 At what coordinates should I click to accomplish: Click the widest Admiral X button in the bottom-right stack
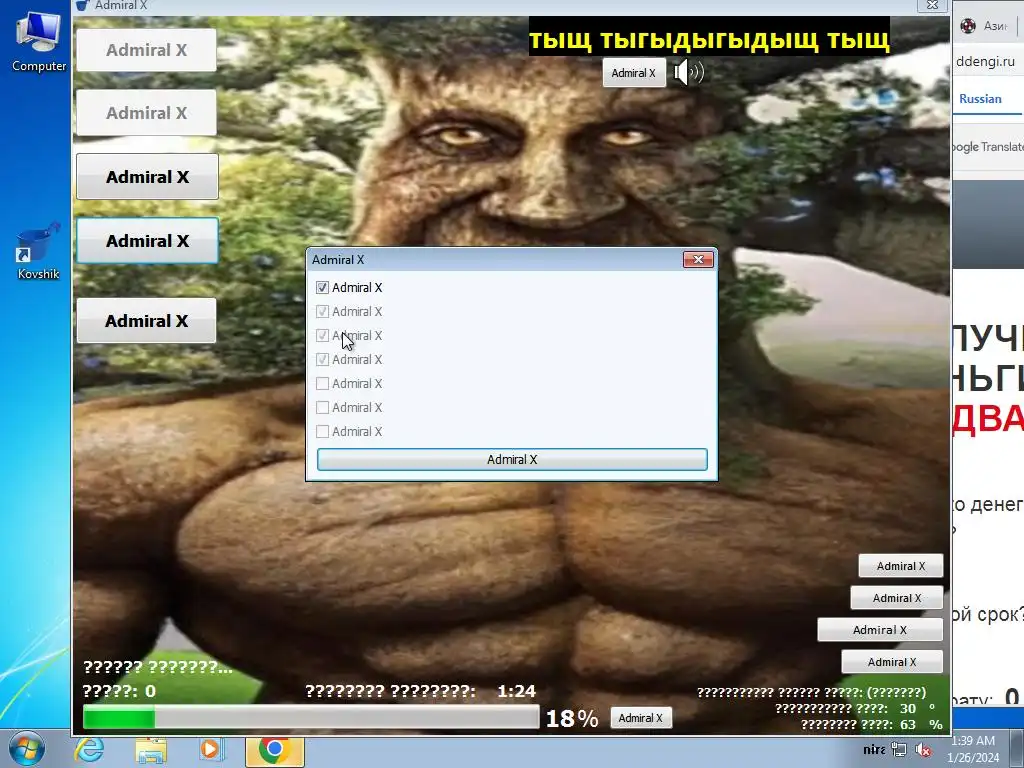(880, 630)
